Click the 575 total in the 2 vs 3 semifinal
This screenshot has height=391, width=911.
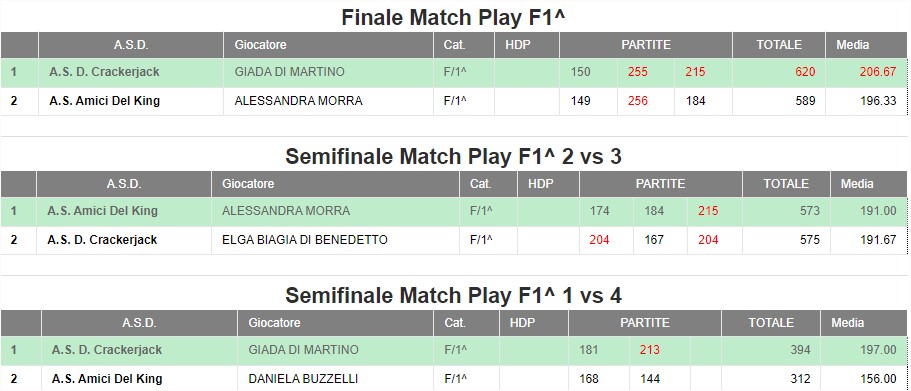[x=809, y=240]
